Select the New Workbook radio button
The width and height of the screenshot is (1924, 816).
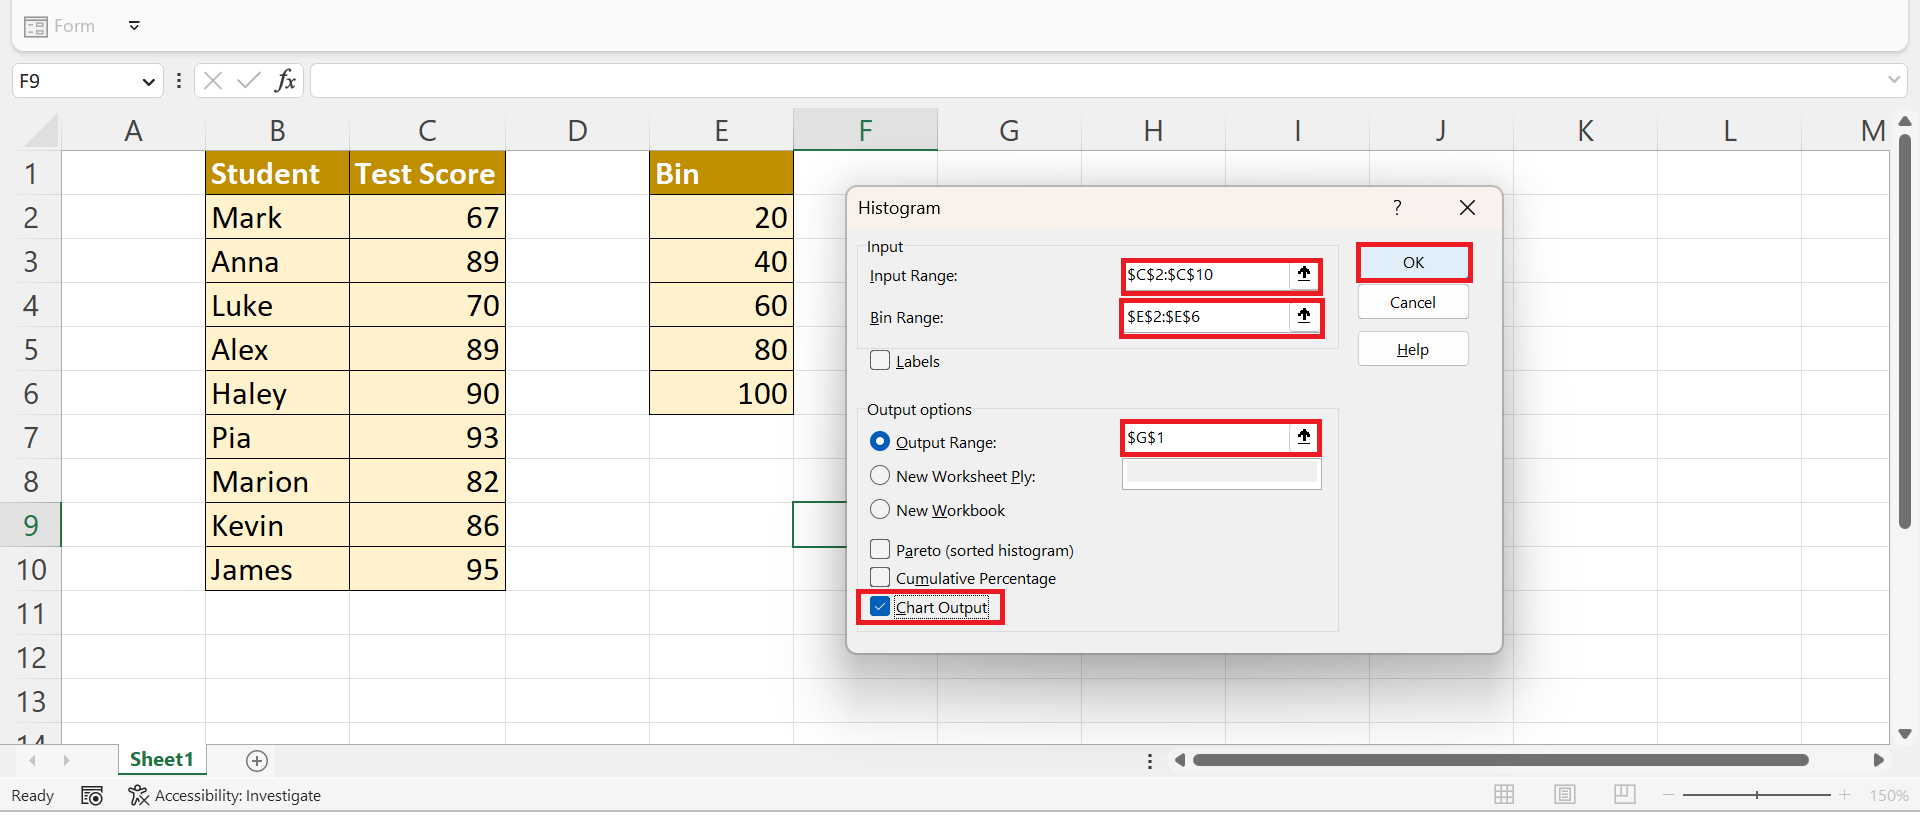click(x=880, y=509)
